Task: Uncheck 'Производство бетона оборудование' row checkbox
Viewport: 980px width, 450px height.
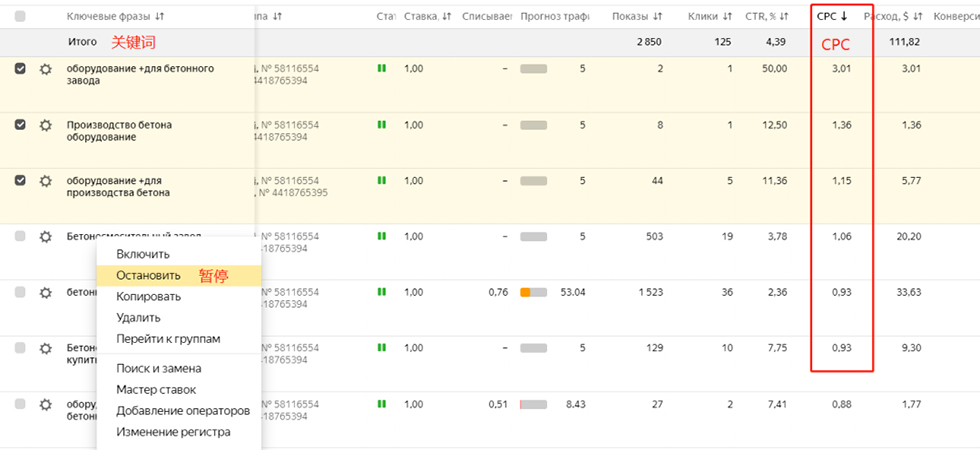Action: click(20, 125)
